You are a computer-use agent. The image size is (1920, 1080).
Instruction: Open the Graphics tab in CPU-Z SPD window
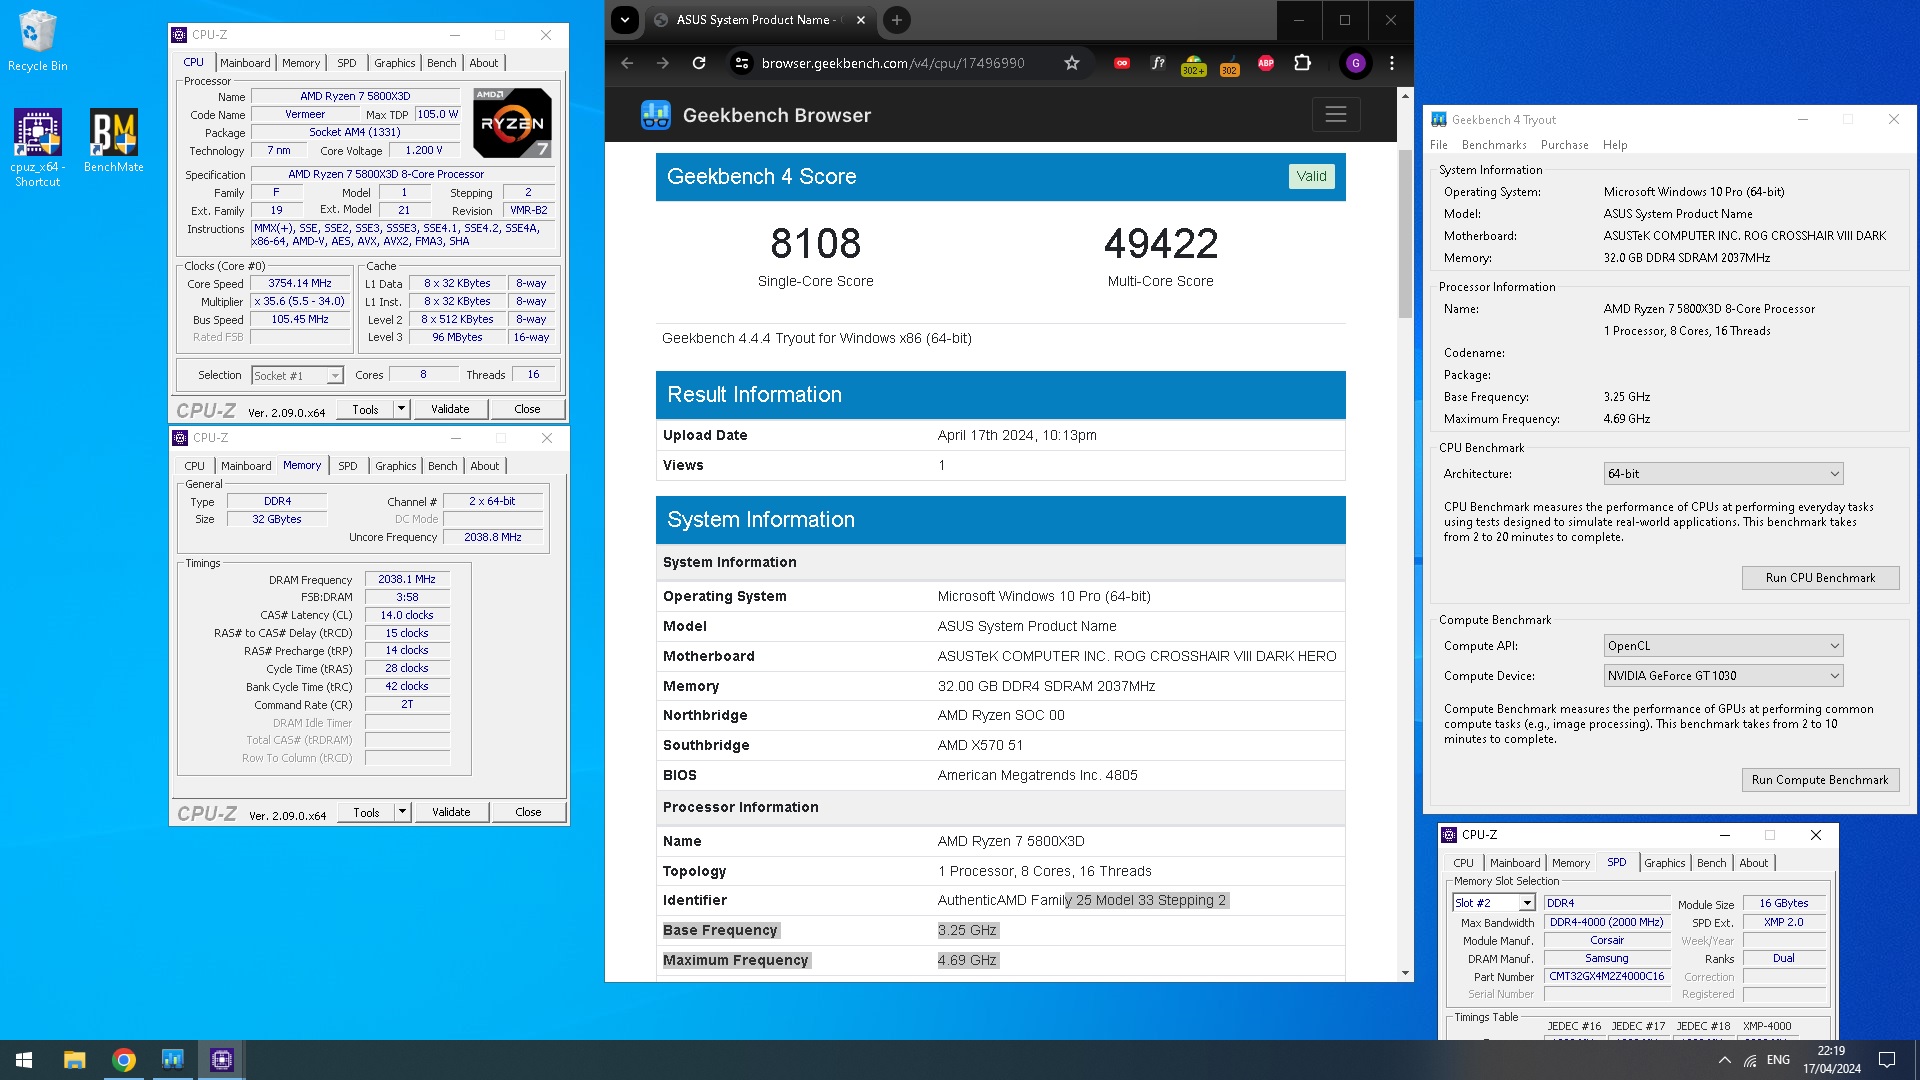point(1664,863)
